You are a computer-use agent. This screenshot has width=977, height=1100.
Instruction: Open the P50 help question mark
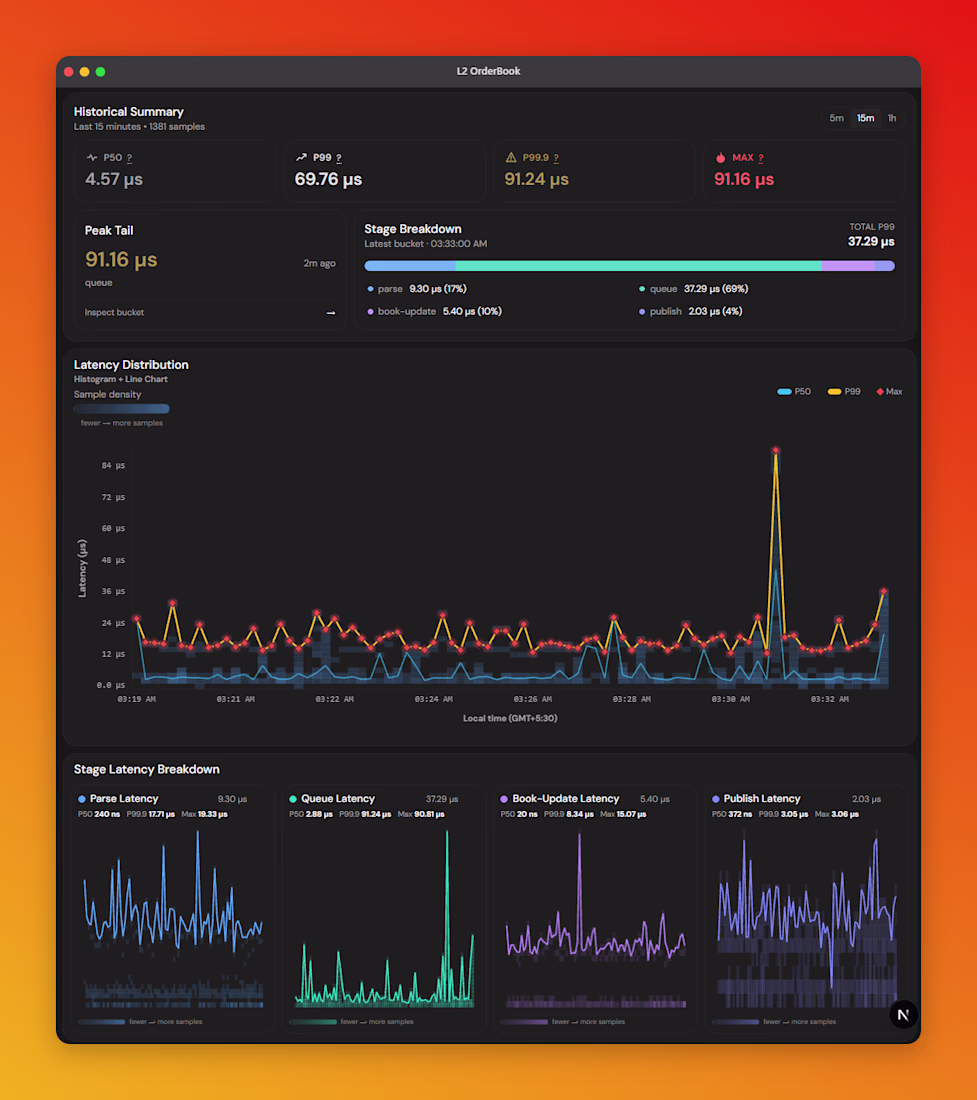click(129, 159)
